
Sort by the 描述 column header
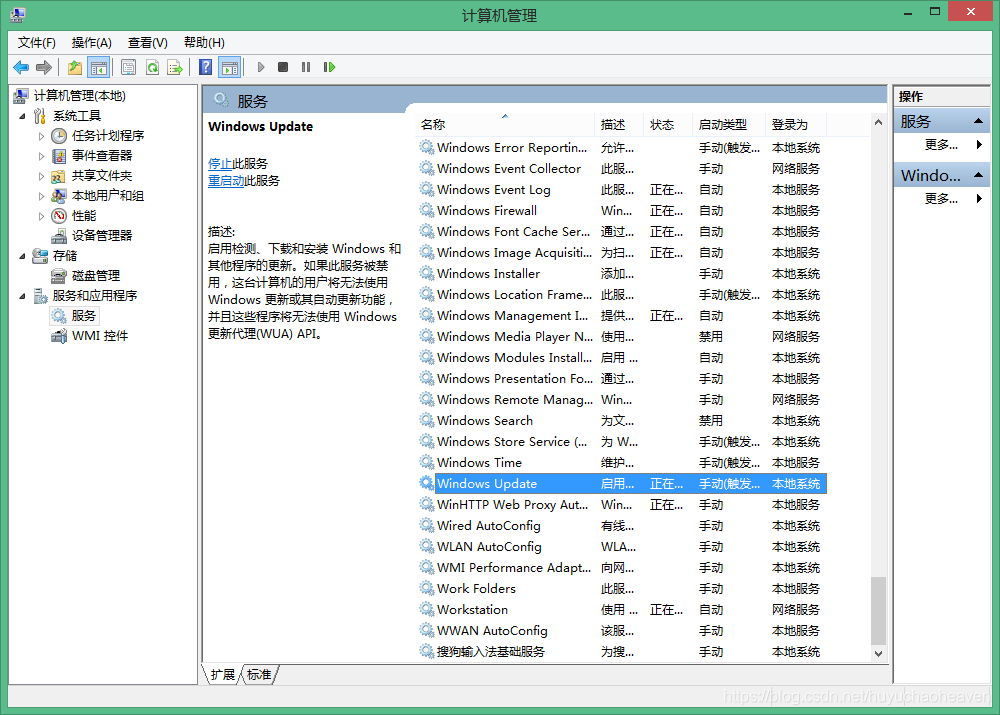click(x=619, y=124)
